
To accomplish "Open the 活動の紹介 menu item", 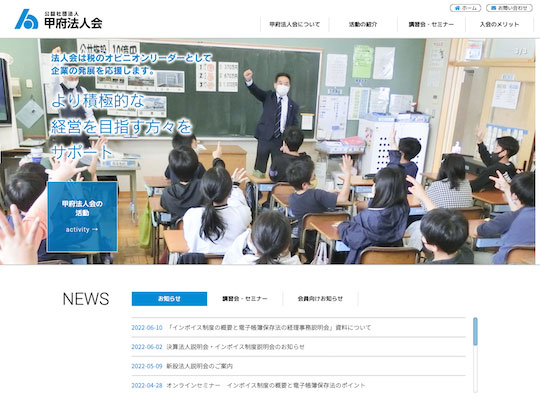I will point(363,24).
